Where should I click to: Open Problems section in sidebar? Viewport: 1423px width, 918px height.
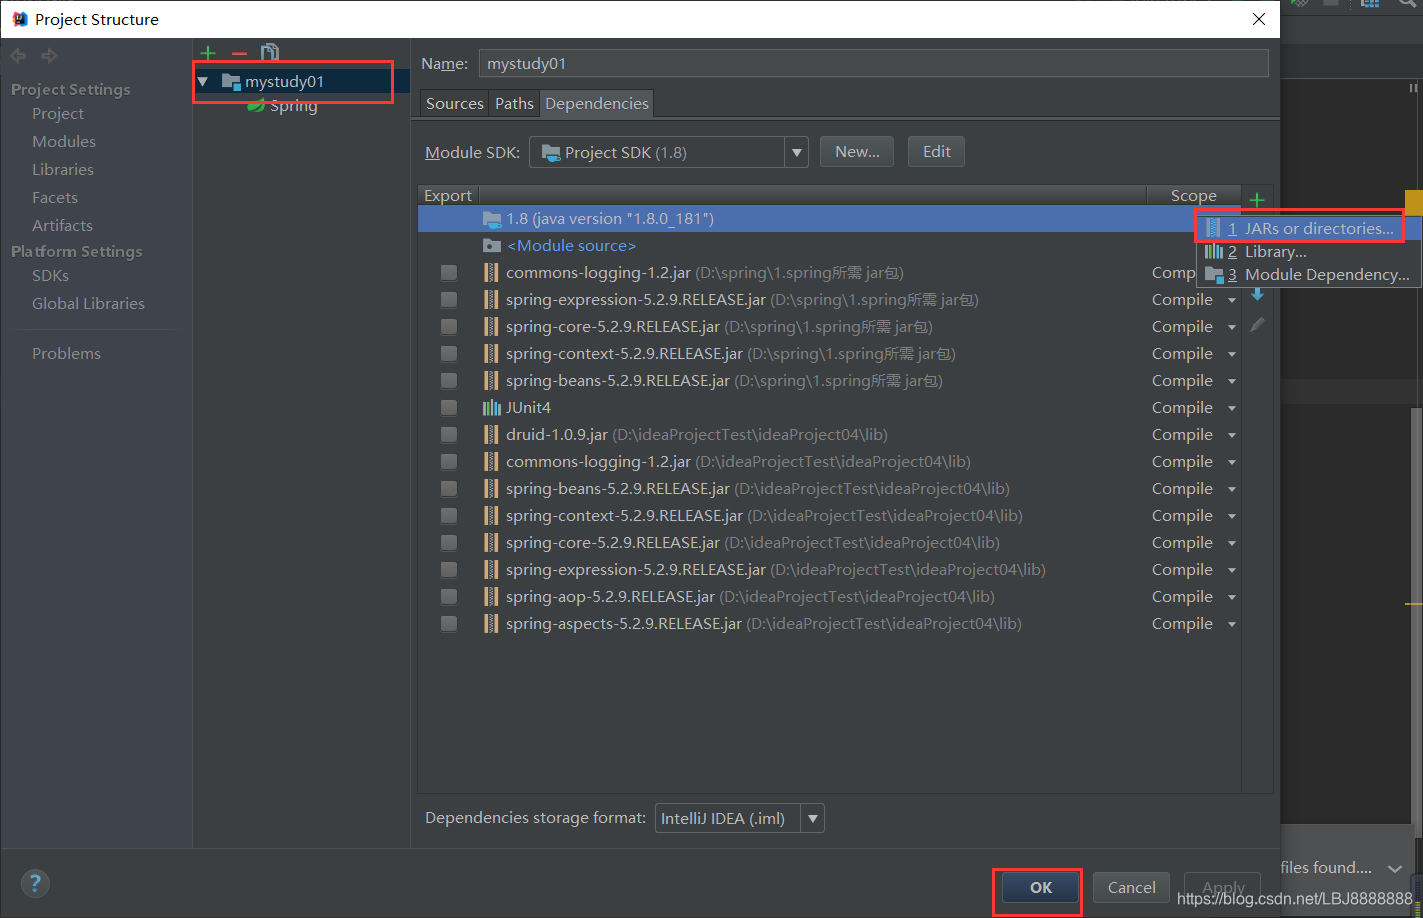tap(66, 354)
